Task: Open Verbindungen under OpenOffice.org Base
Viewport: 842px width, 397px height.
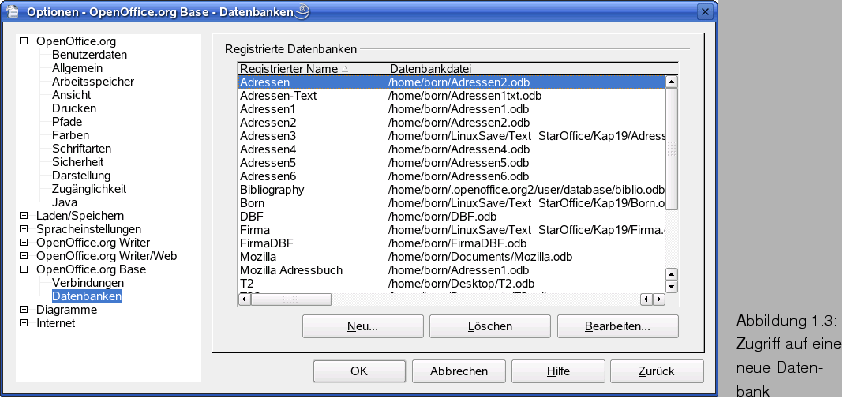Action: (x=88, y=283)
